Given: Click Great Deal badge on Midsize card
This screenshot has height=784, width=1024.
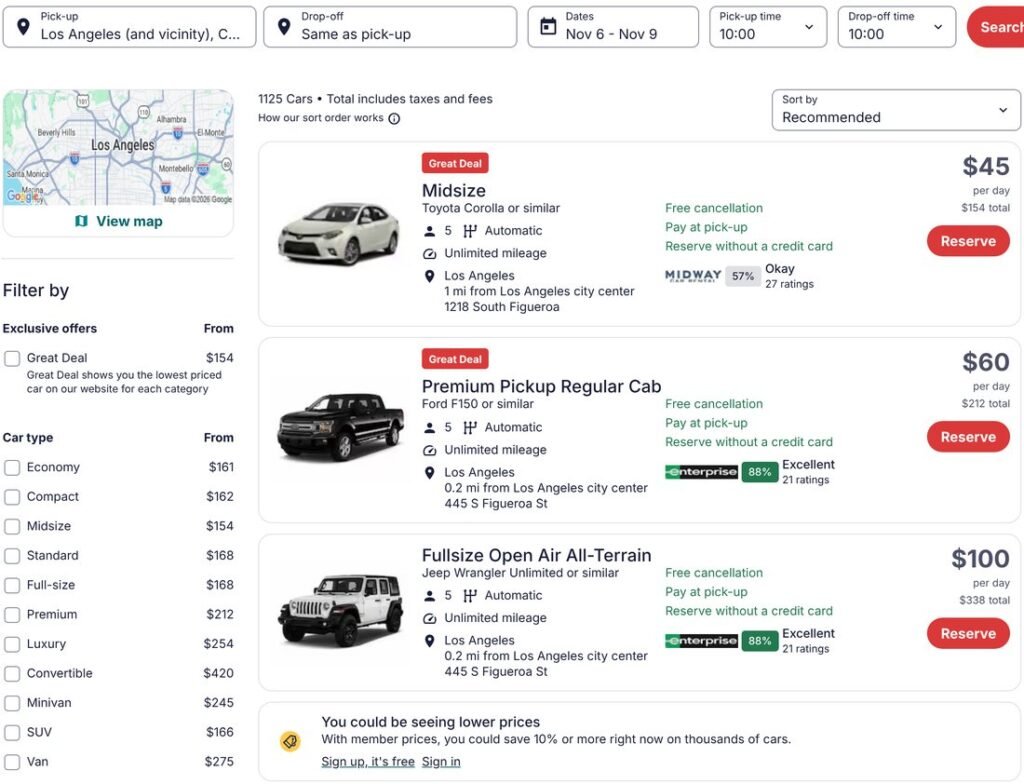Looking at the screenshot, I should click(455, 163).
